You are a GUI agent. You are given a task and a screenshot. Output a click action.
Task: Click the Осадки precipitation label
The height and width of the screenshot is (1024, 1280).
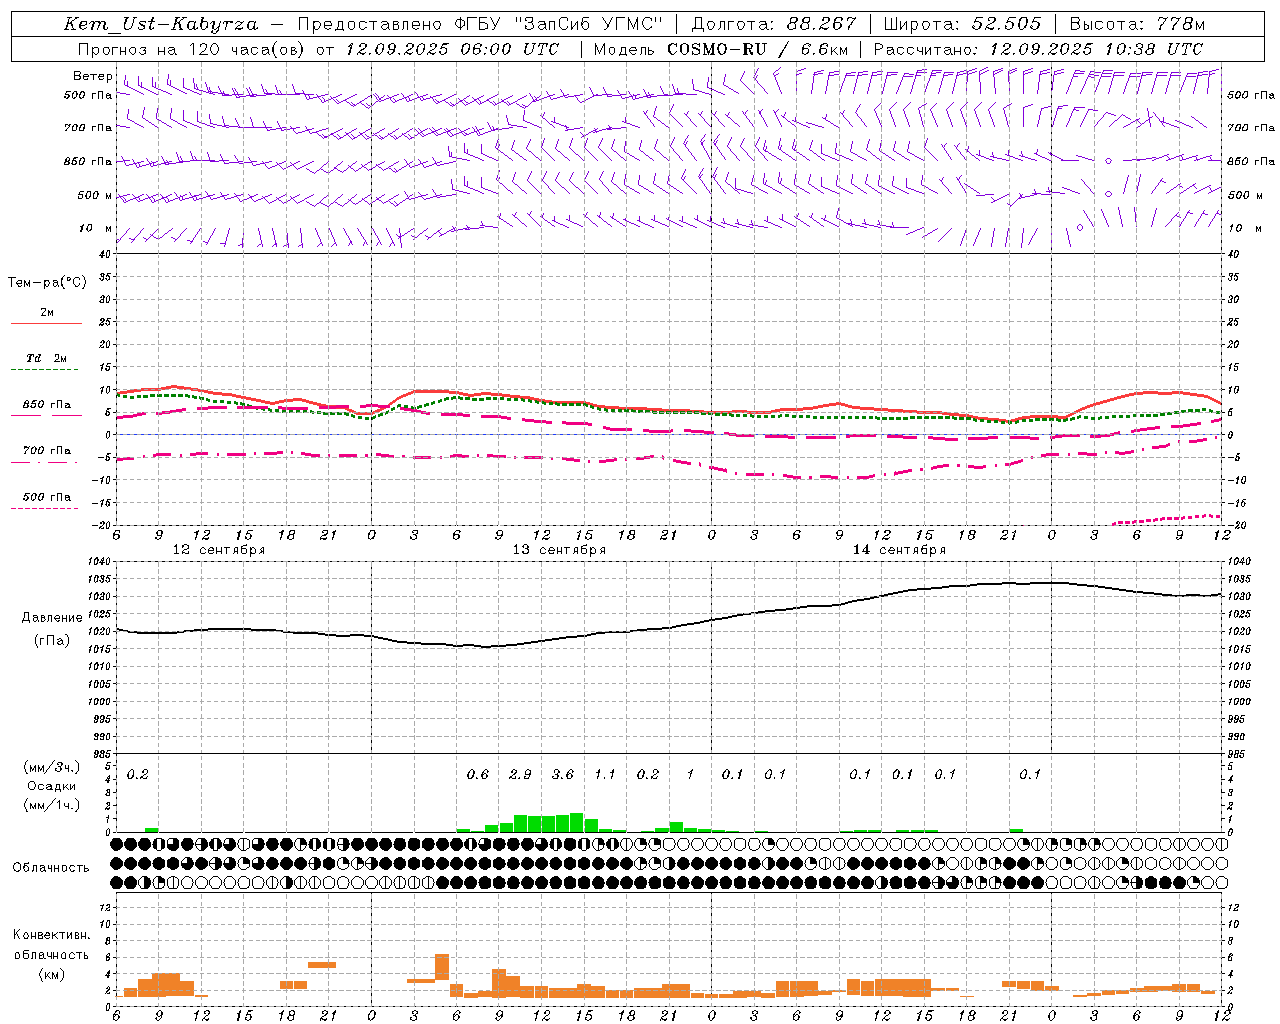tap(51, 786)
